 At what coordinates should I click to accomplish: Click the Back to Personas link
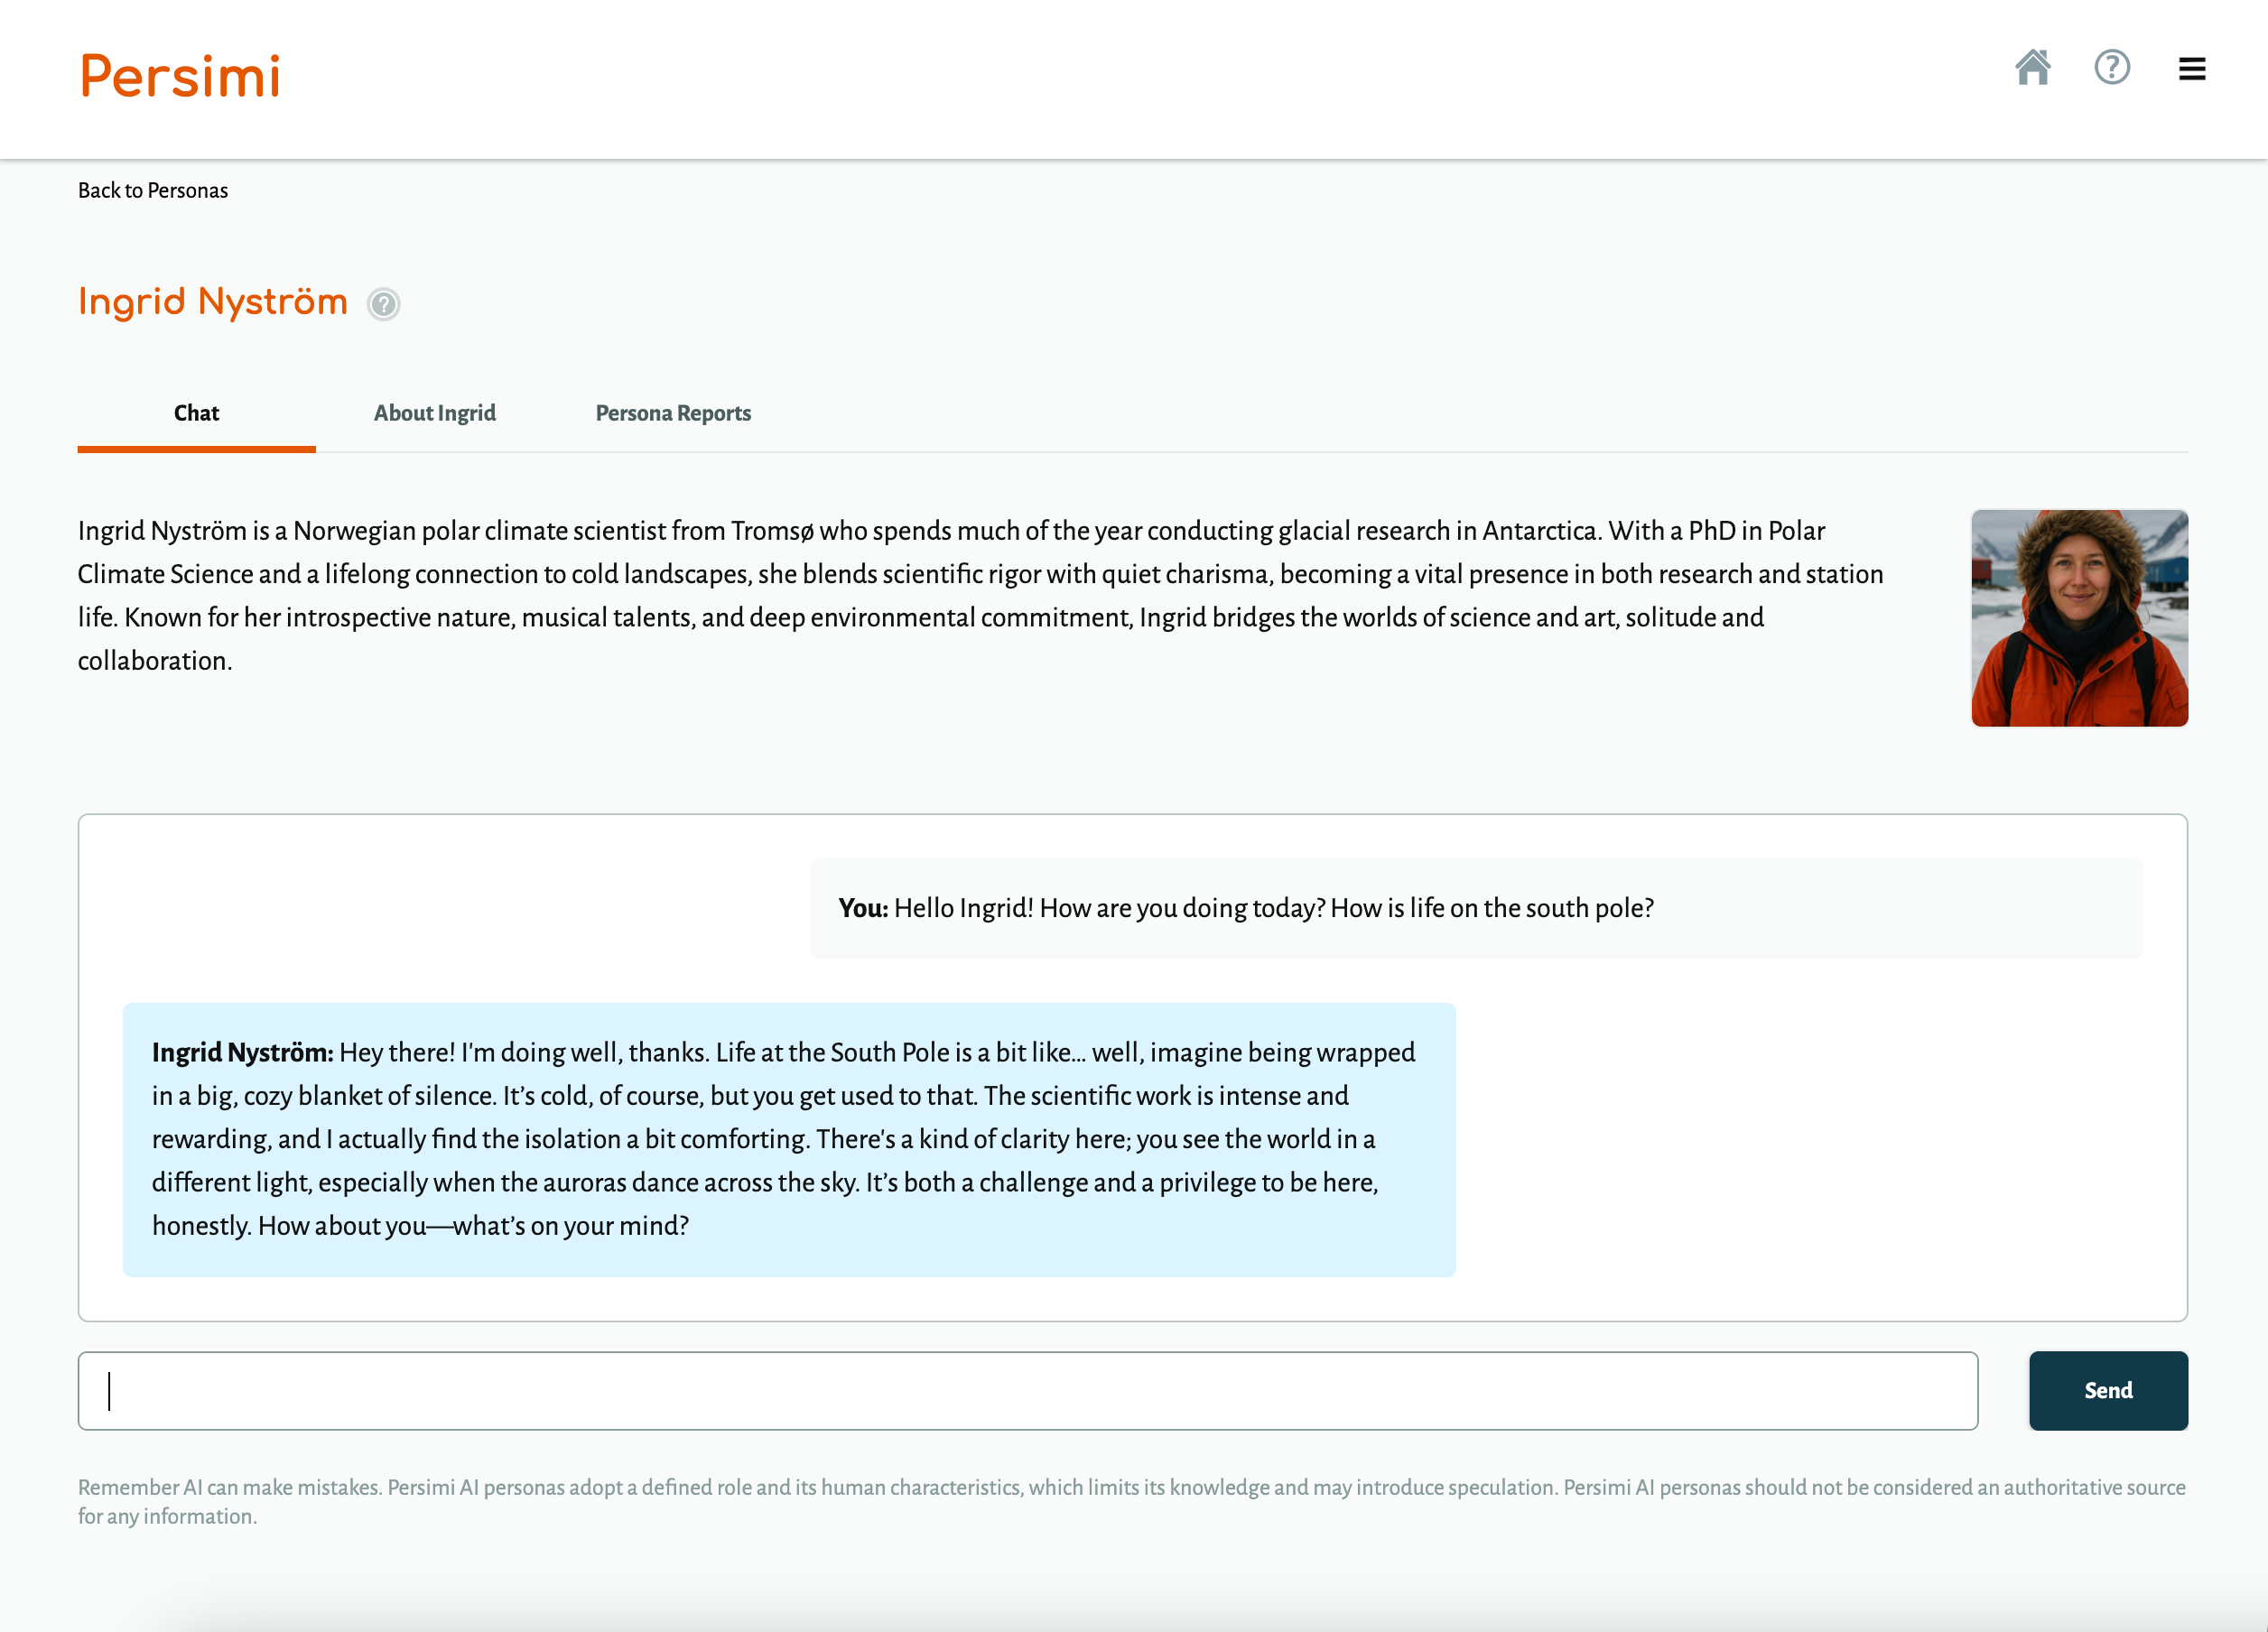[x=153, y=190]
